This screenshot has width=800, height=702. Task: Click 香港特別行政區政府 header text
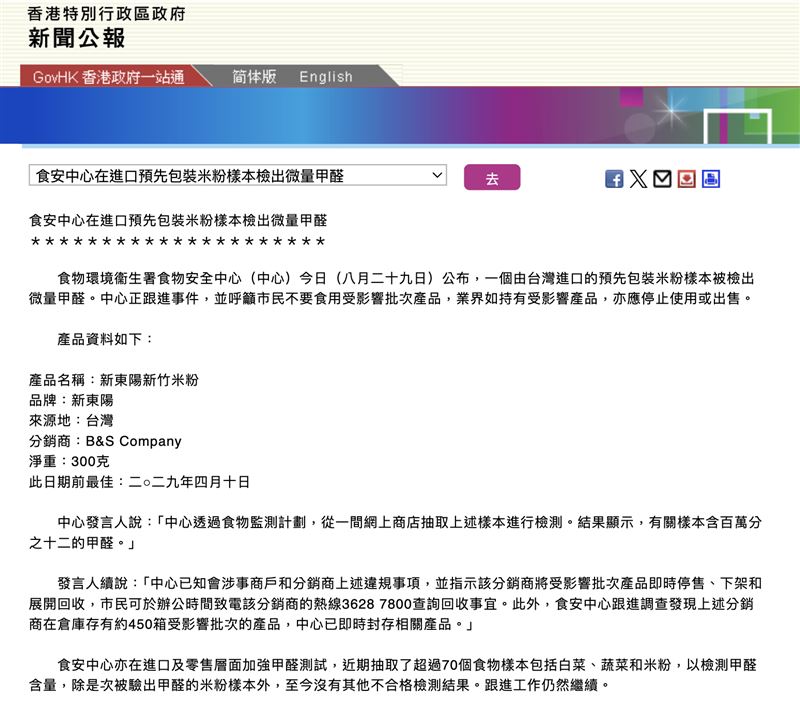point(106,14)
